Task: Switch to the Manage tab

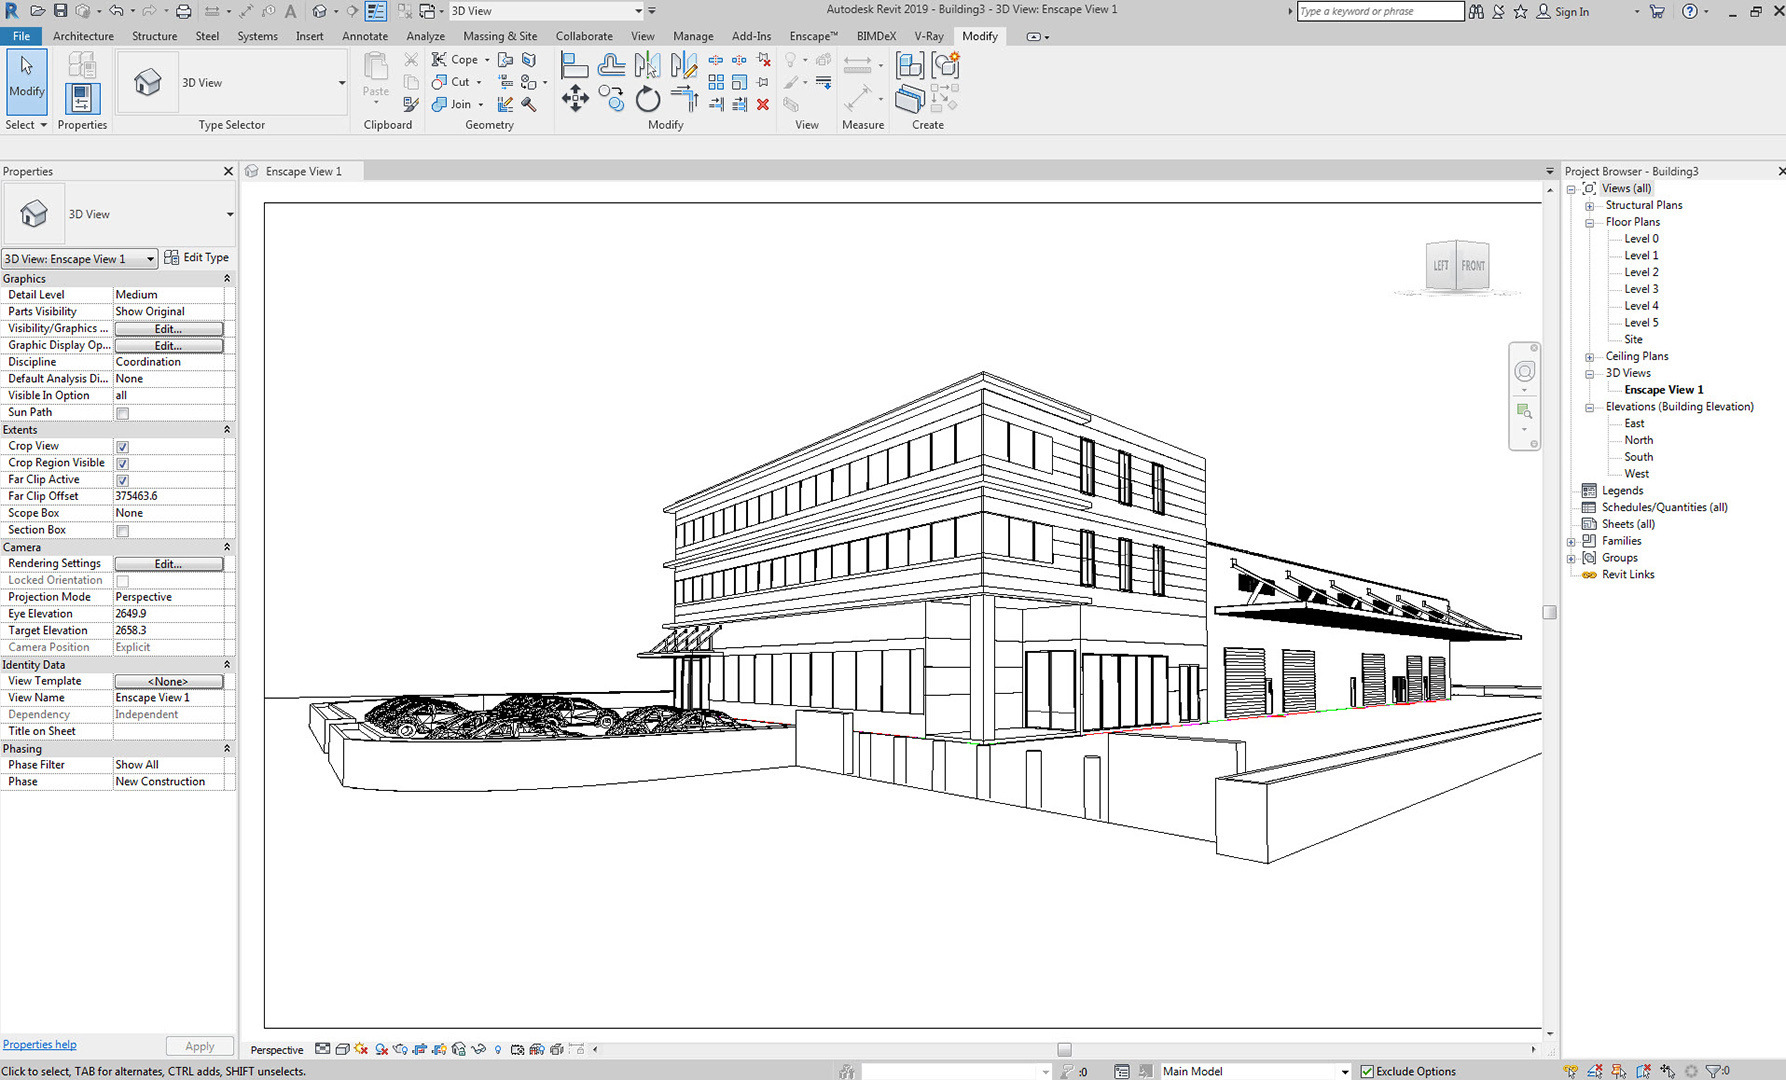Action: (x=692, y=36)
